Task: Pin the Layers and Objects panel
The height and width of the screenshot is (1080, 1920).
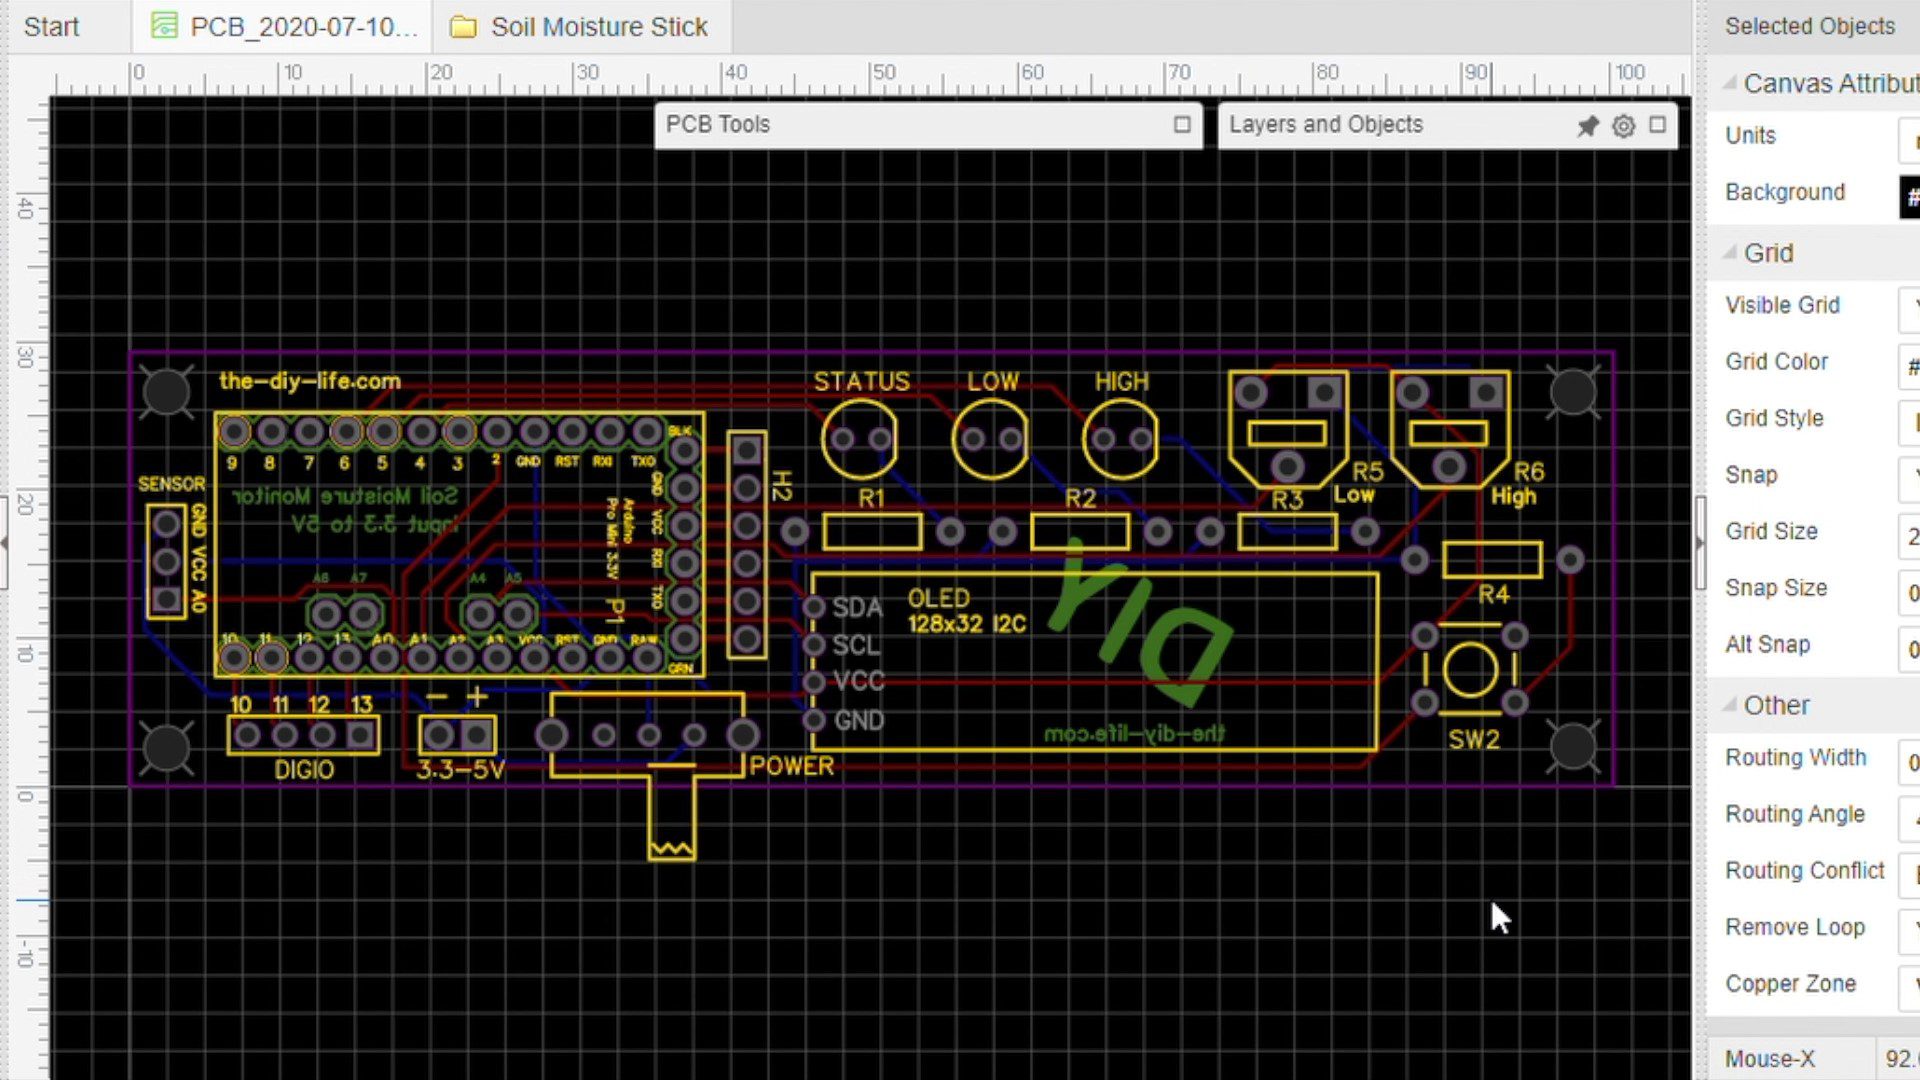Action: coord(1587,126)
